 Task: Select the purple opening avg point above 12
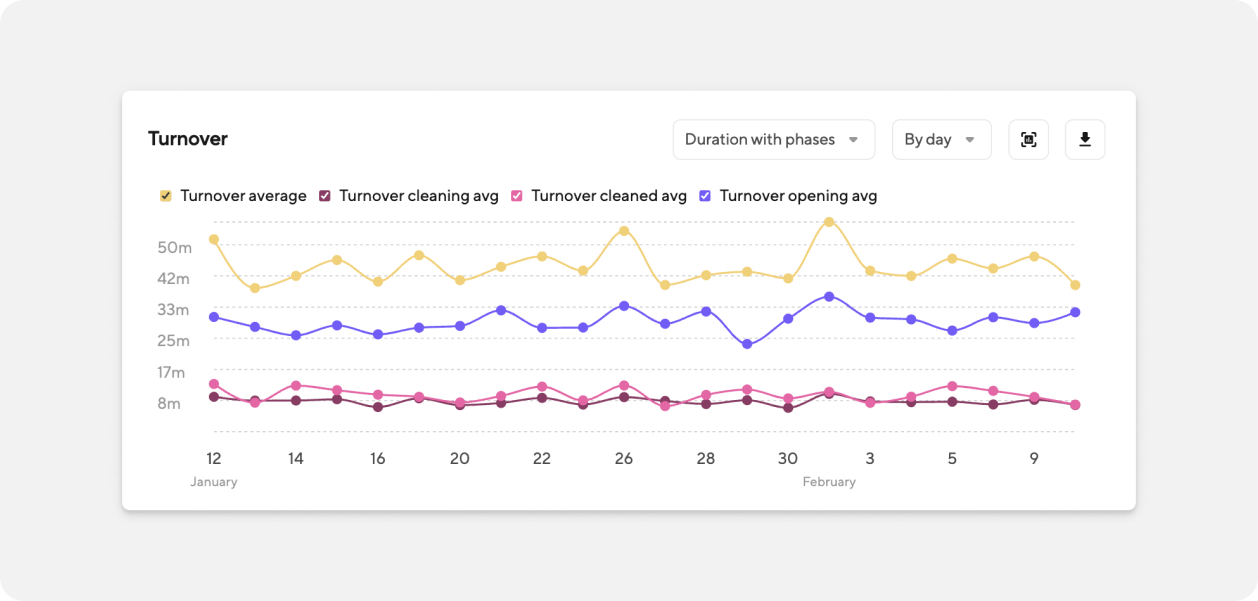pos(214,317)
